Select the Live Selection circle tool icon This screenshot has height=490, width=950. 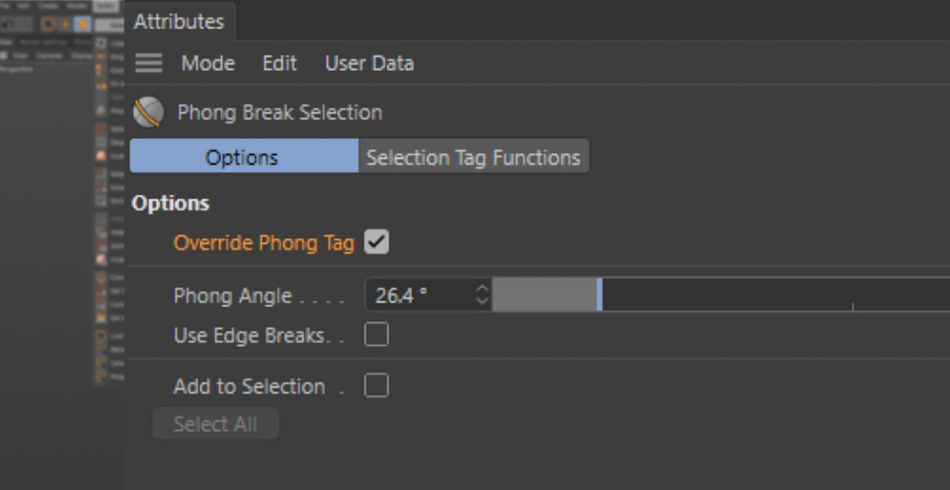pos(48,24)
